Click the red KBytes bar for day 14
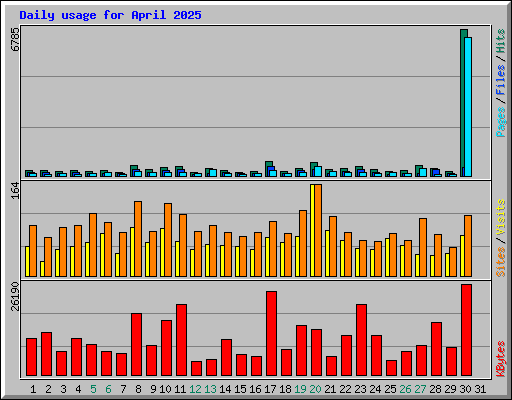This screenshot has height=400, width=512. coord(226,357)
